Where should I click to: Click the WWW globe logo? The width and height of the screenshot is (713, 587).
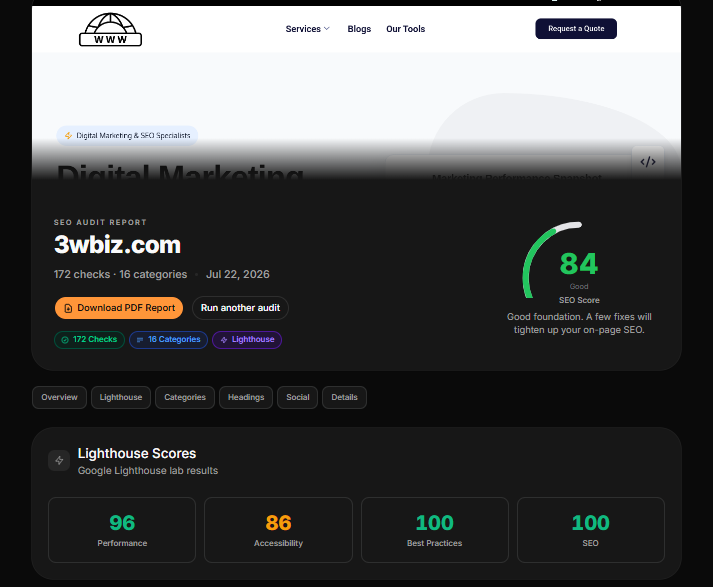[110, 30]
